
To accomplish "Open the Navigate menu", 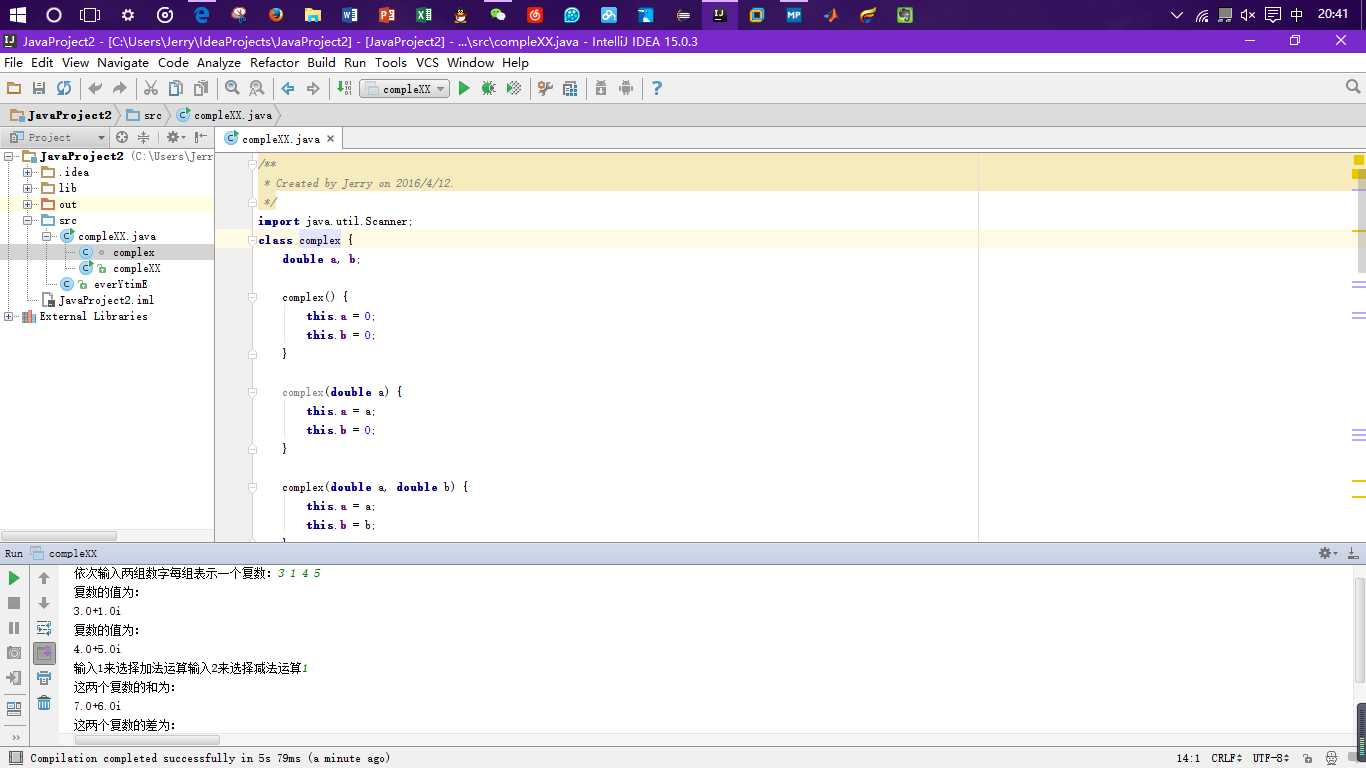I will point(122,62).
